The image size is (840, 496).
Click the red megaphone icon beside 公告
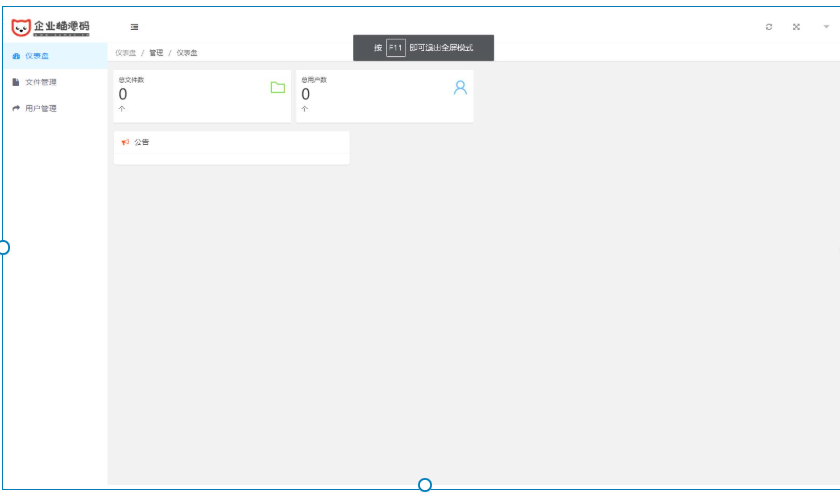pyautogui.click(x=125, y=142)
